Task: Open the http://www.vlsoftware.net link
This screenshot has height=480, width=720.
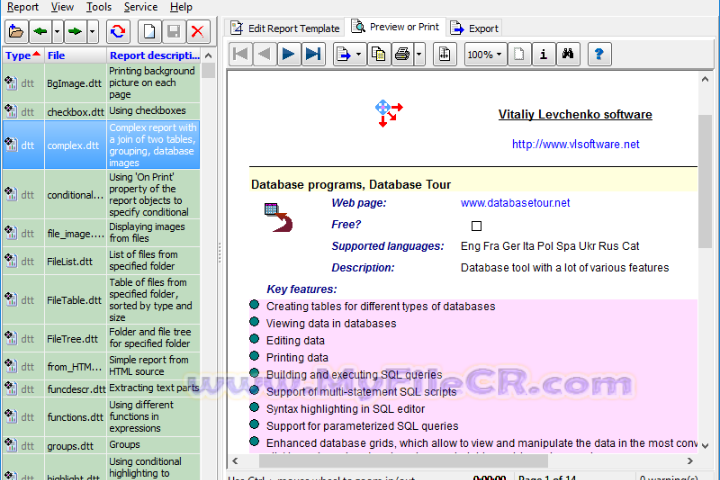Action: point(575,144)
